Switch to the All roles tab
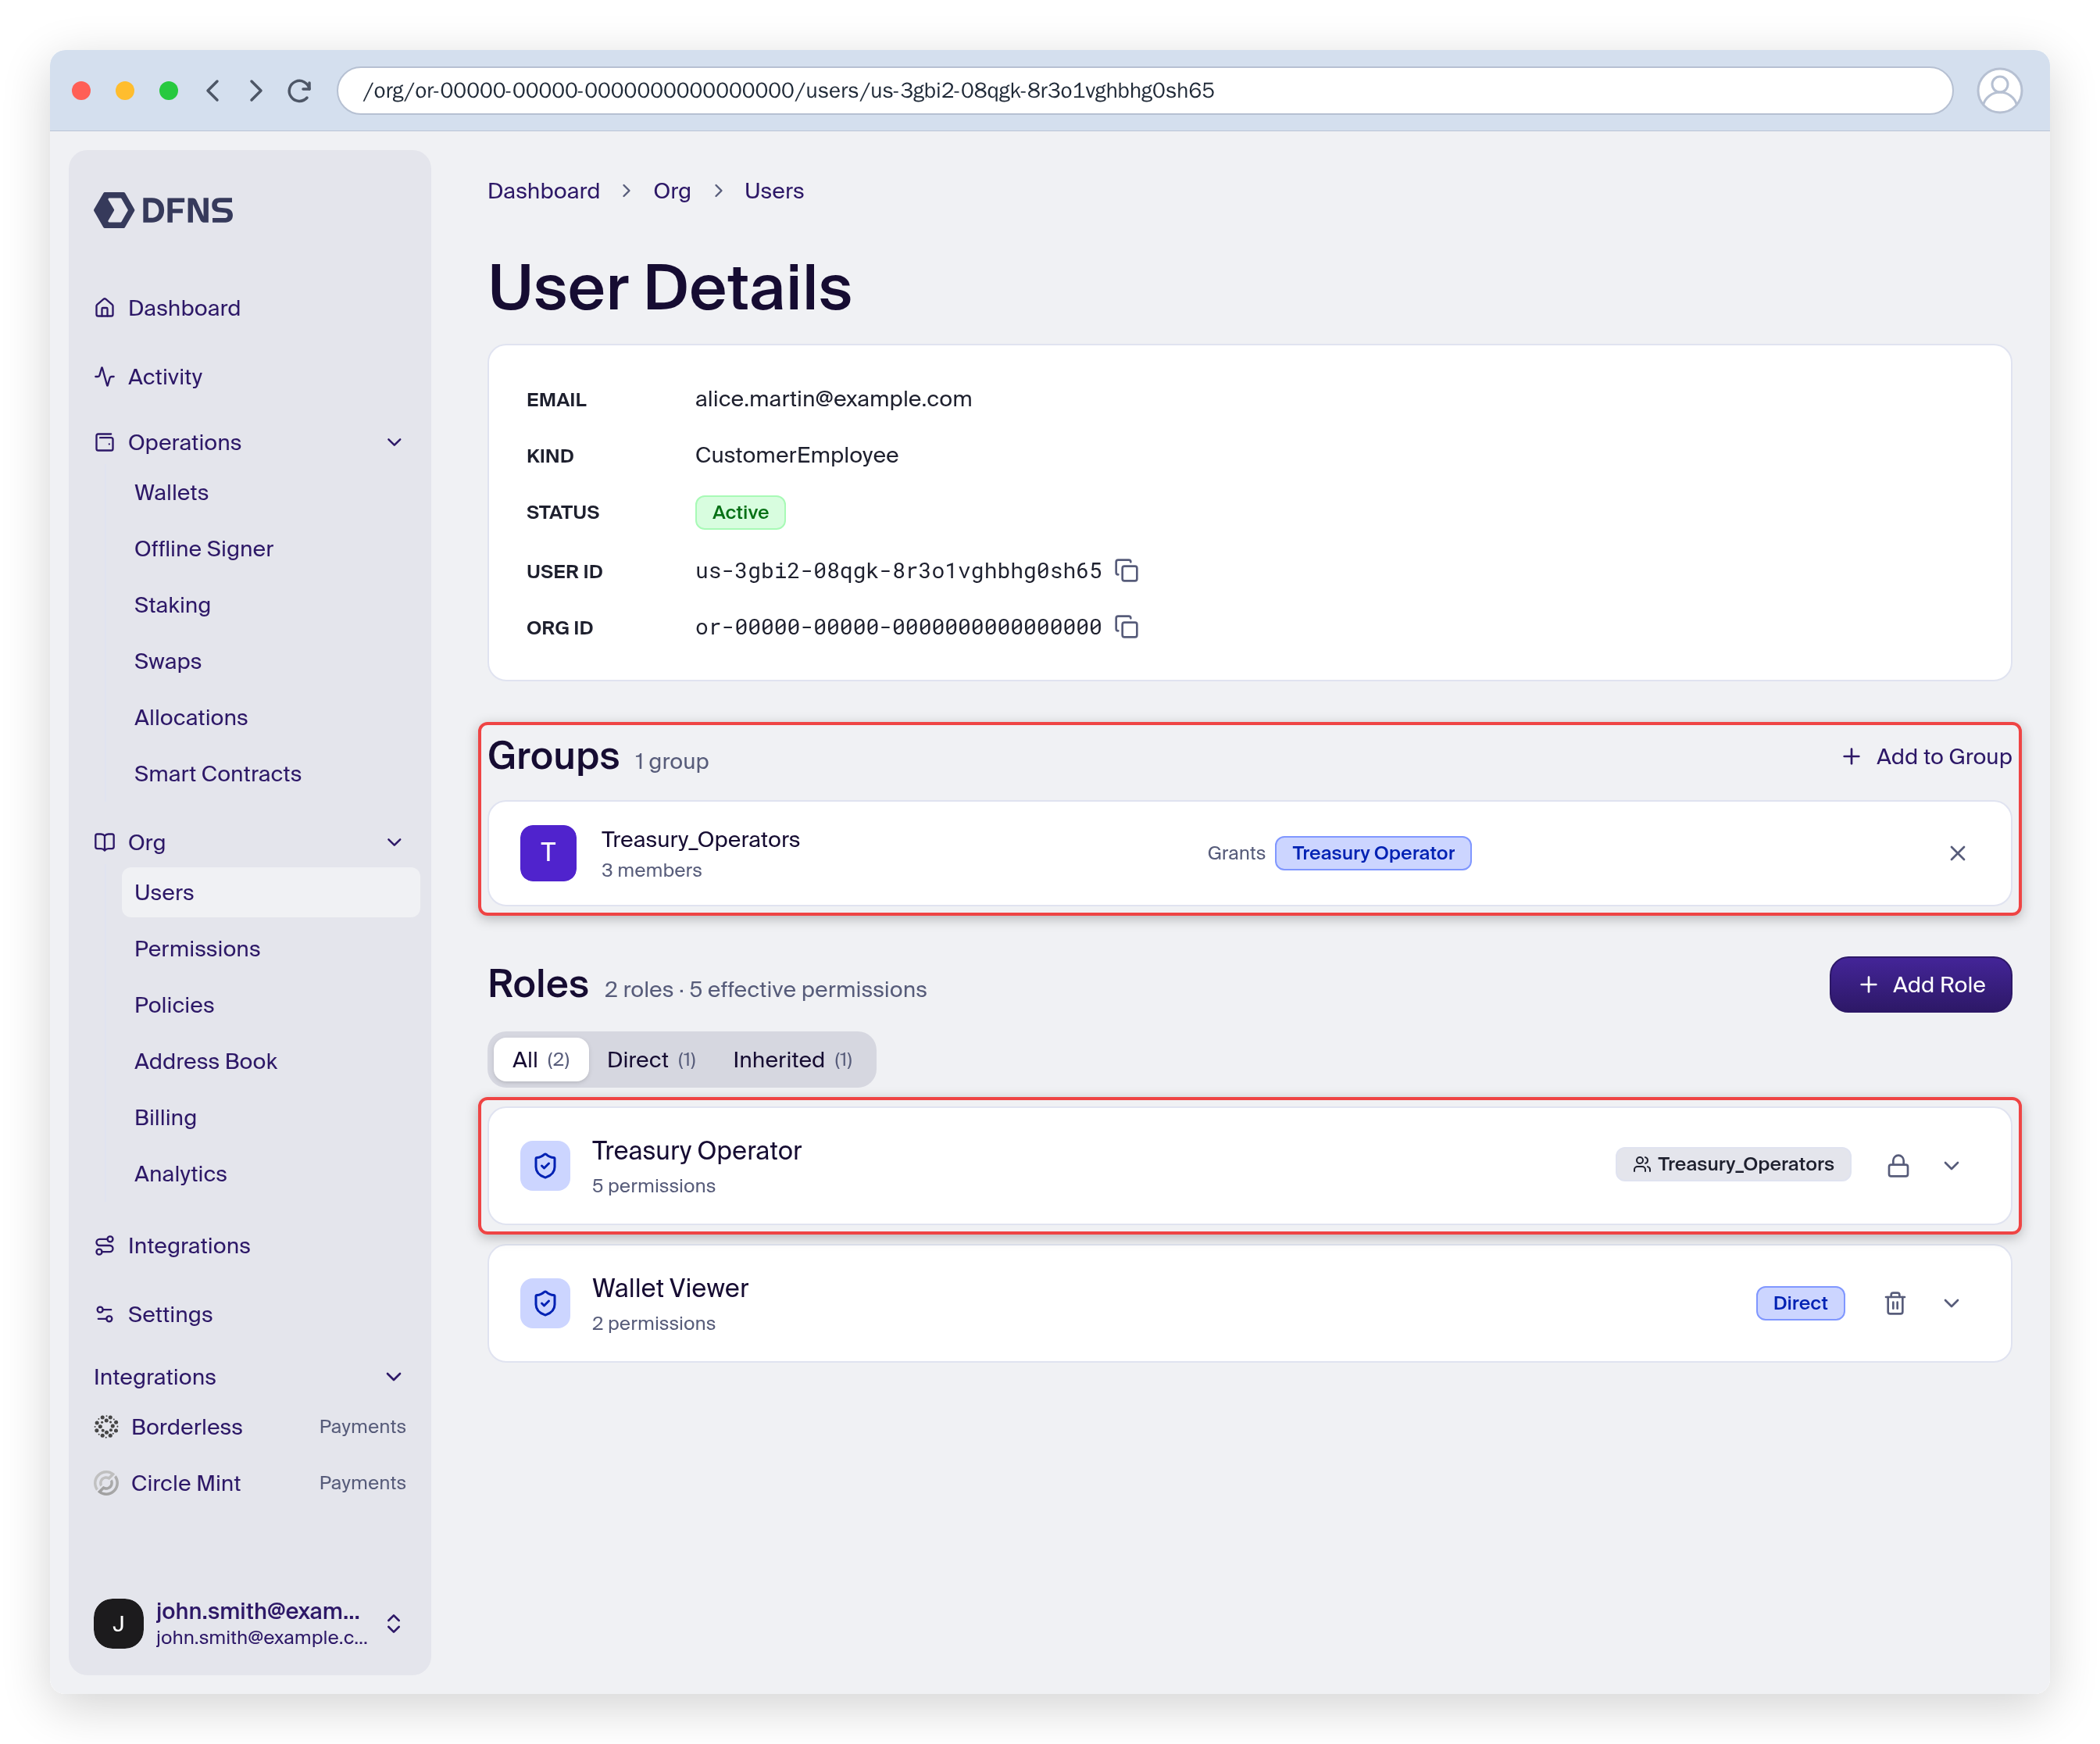Screen dimensions: 2100x1744 (x=541, y=1060)
